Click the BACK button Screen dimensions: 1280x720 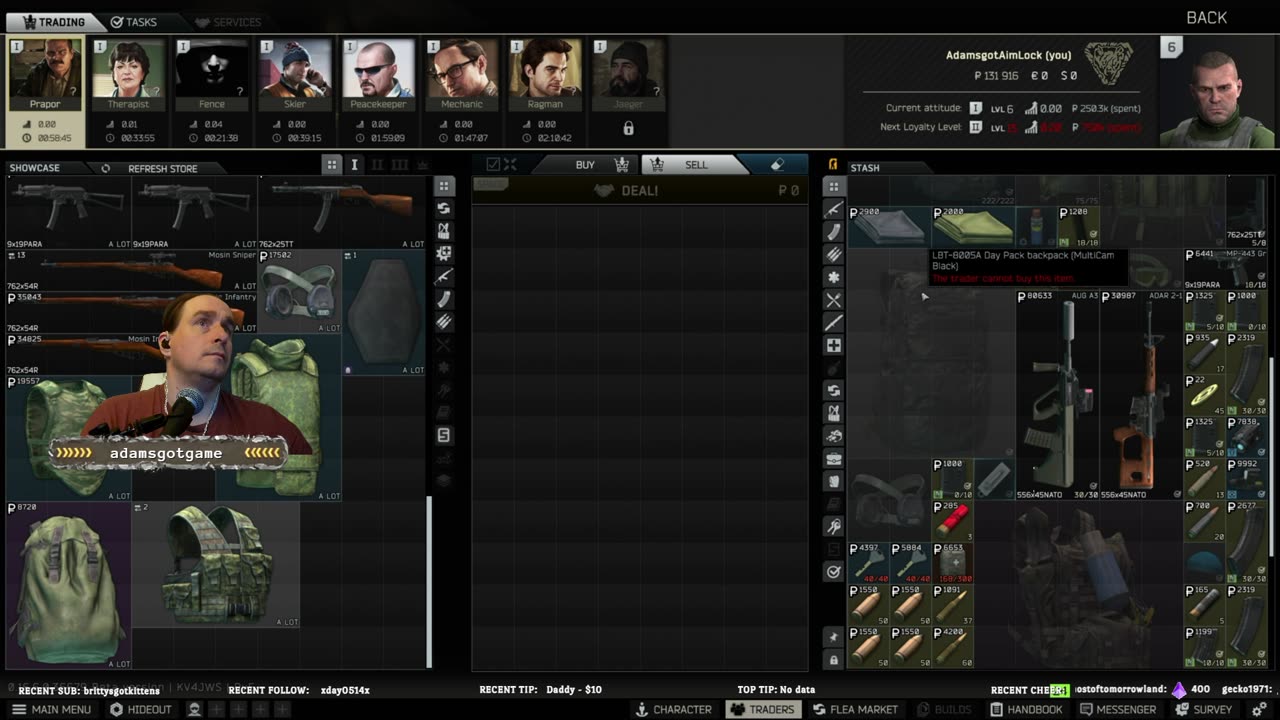(x=1206, y=18)
